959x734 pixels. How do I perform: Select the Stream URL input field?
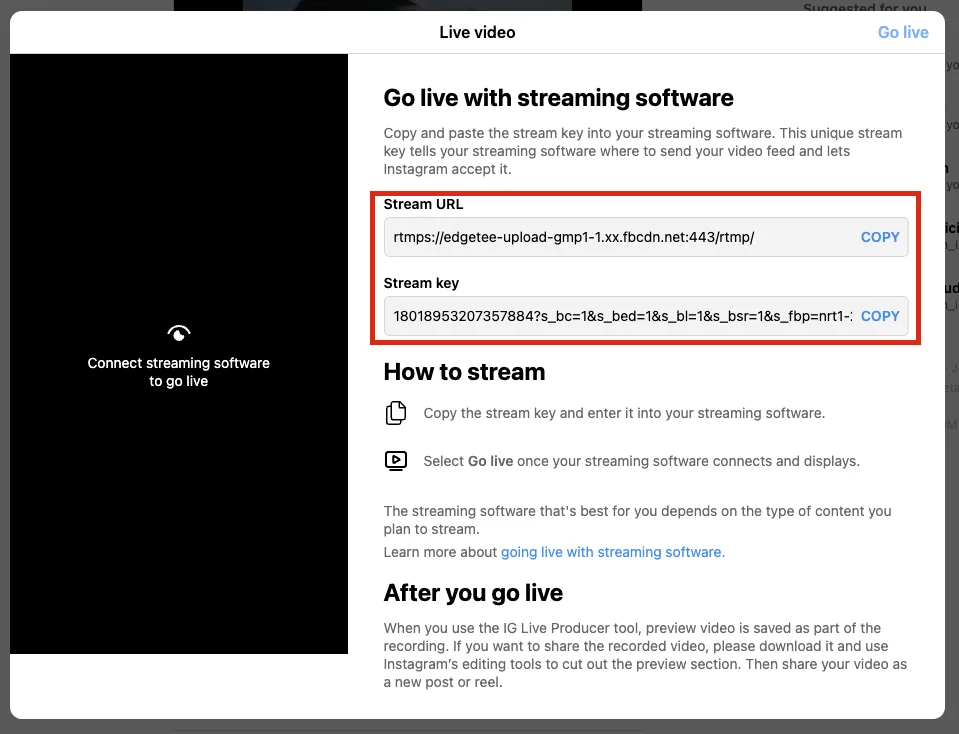[646, 237]
